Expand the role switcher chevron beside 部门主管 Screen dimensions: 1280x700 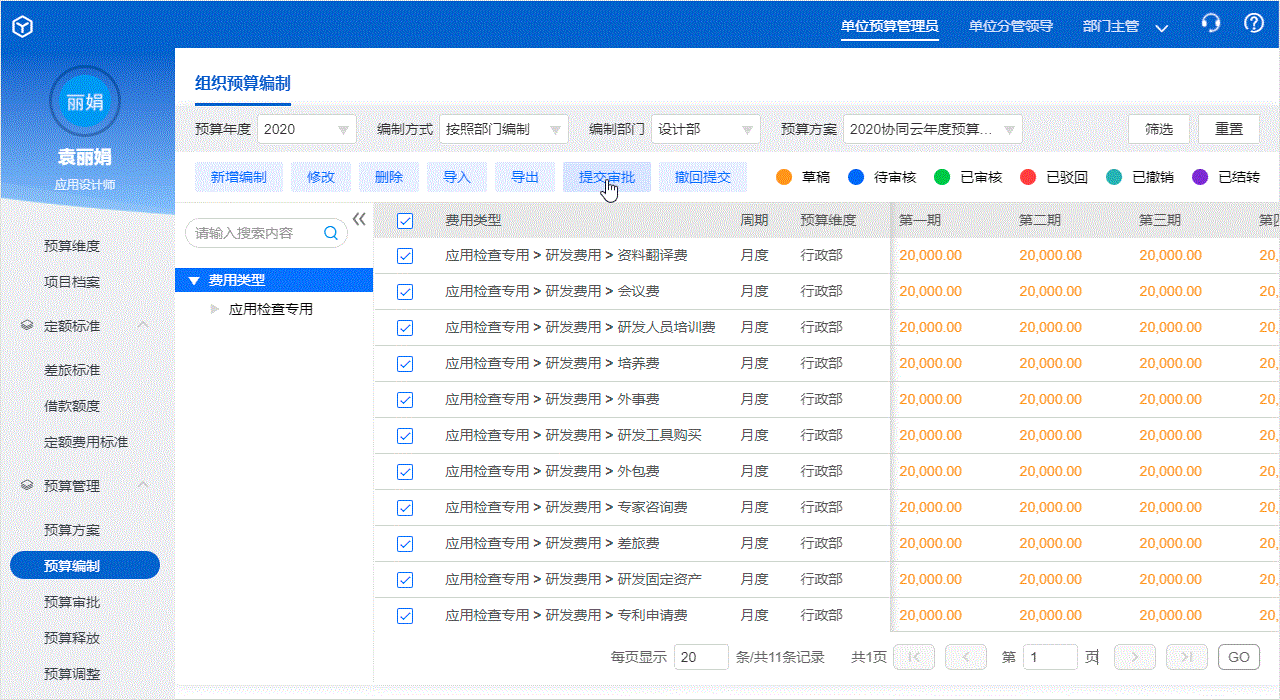1161,28
